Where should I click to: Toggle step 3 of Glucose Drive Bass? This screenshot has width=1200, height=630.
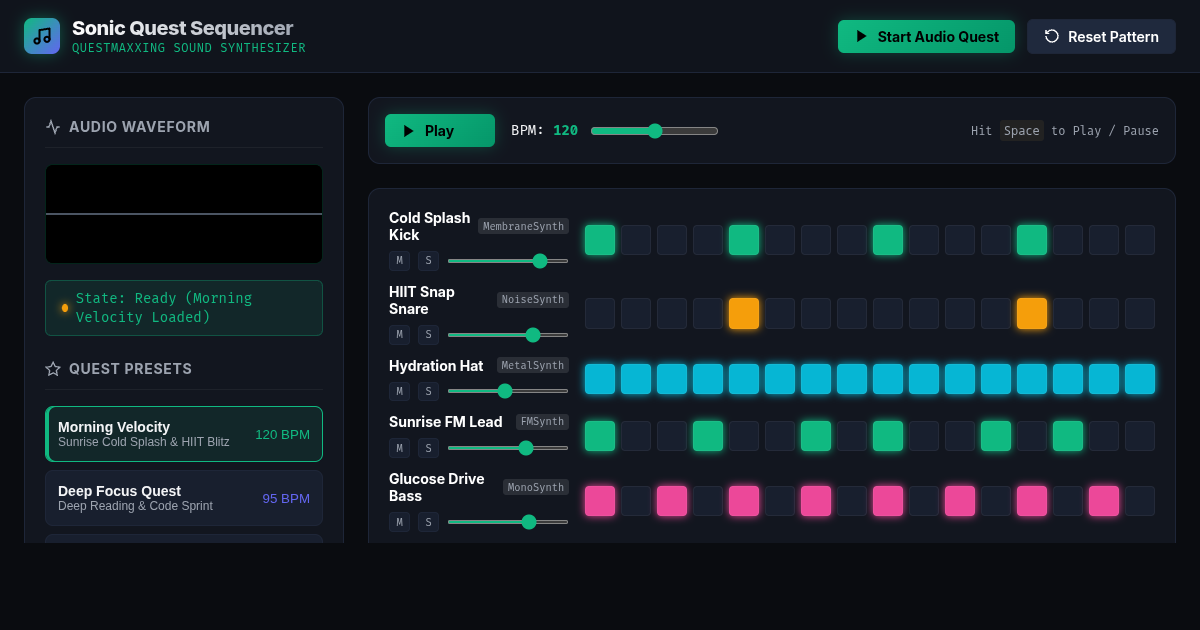tap(672, 501)
